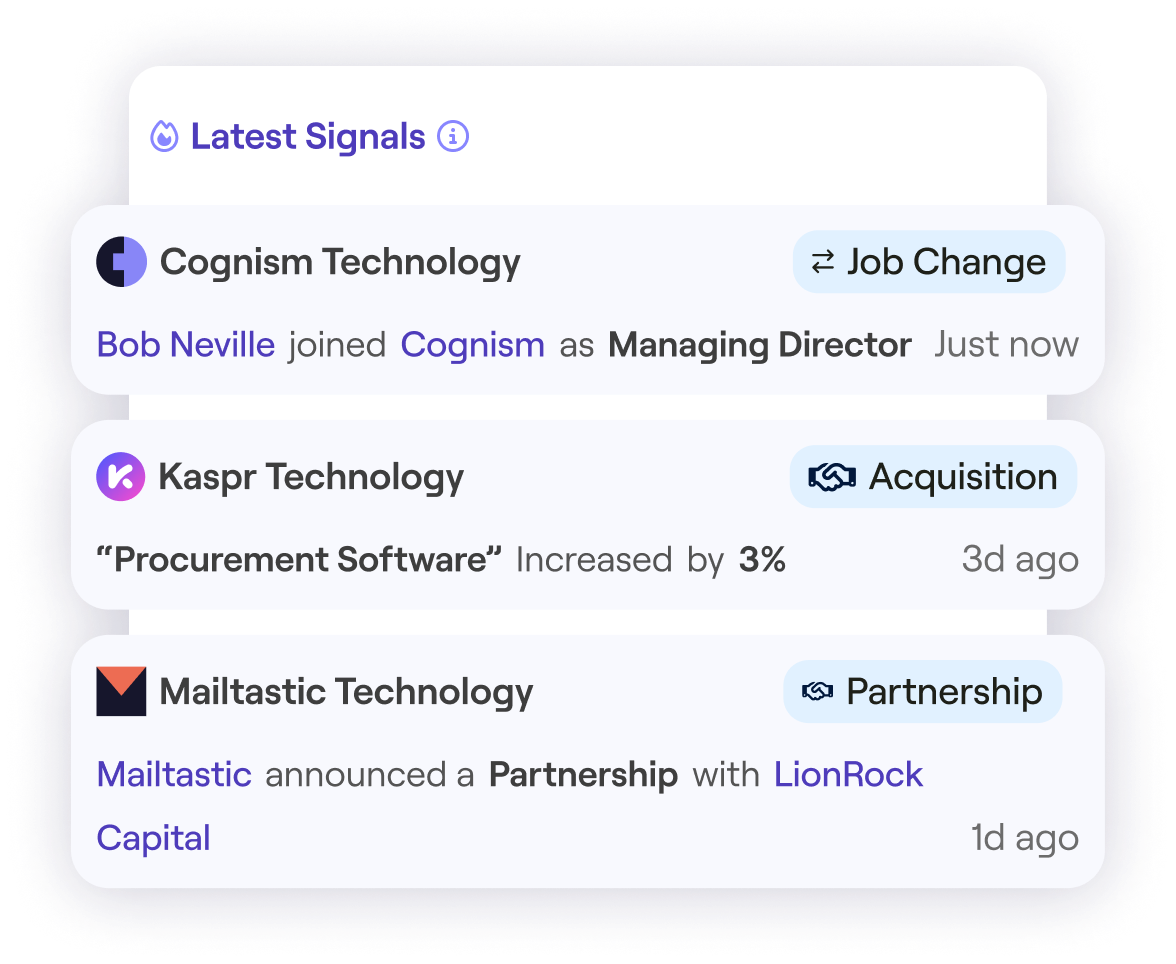The width and height of the screenshot is (1176, 964).
Task: Click the handshake icon in Acquisition tag
Action: [x=832, y=477]
